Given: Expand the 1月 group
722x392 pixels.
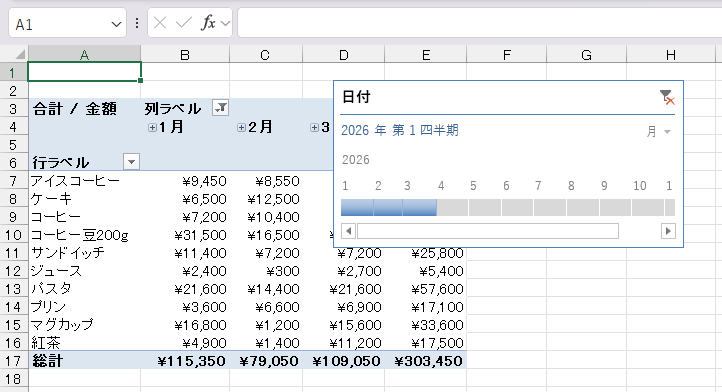Looking at the screenshot, I should pyautogui.click(x=152, y=127).
